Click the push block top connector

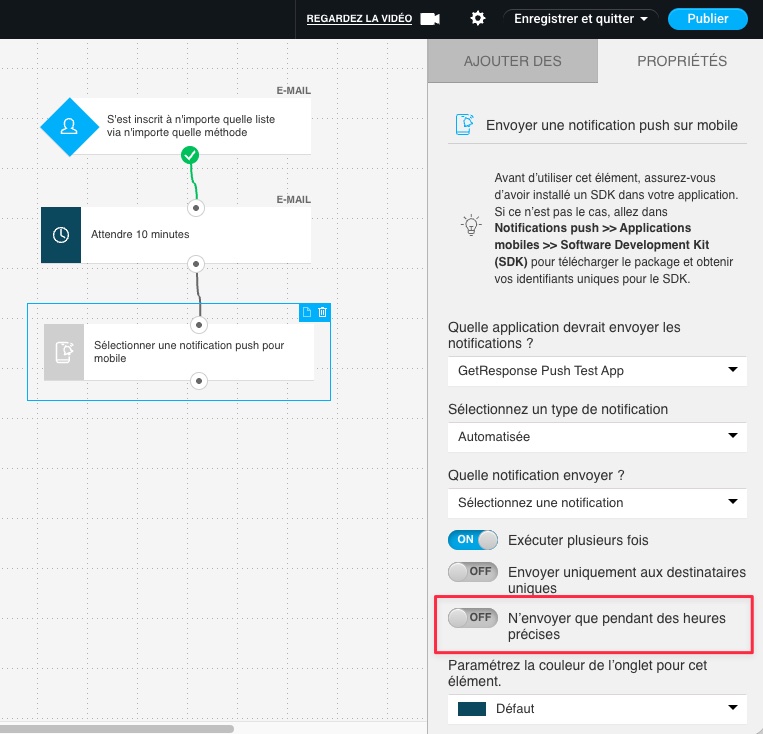[199, 325]
